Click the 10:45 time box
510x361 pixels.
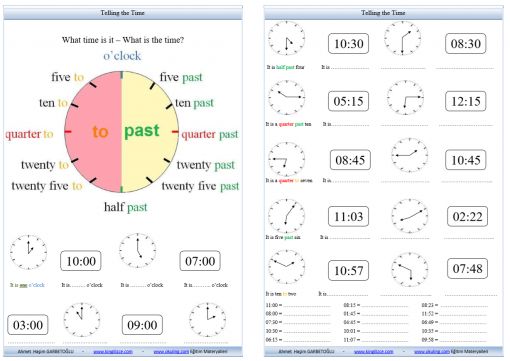(x=466, y=160)
